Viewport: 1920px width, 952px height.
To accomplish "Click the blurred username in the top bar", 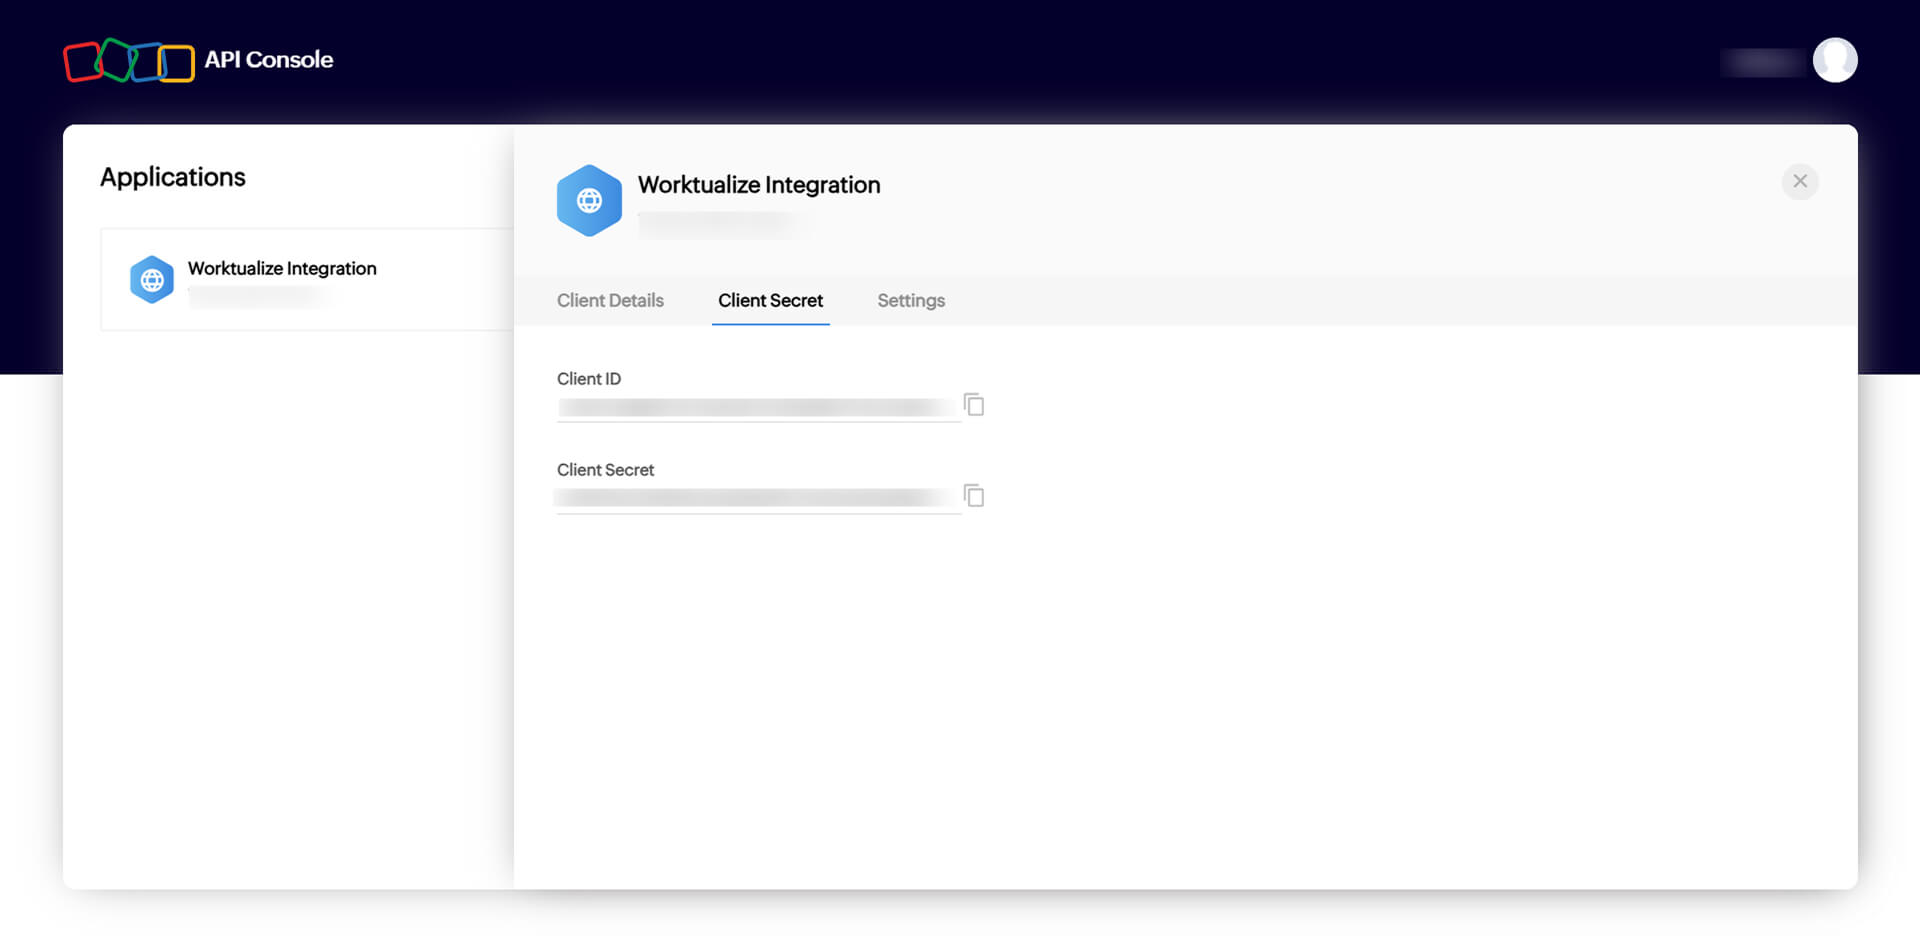I will pyautogui.click(x=1763, y=61).
